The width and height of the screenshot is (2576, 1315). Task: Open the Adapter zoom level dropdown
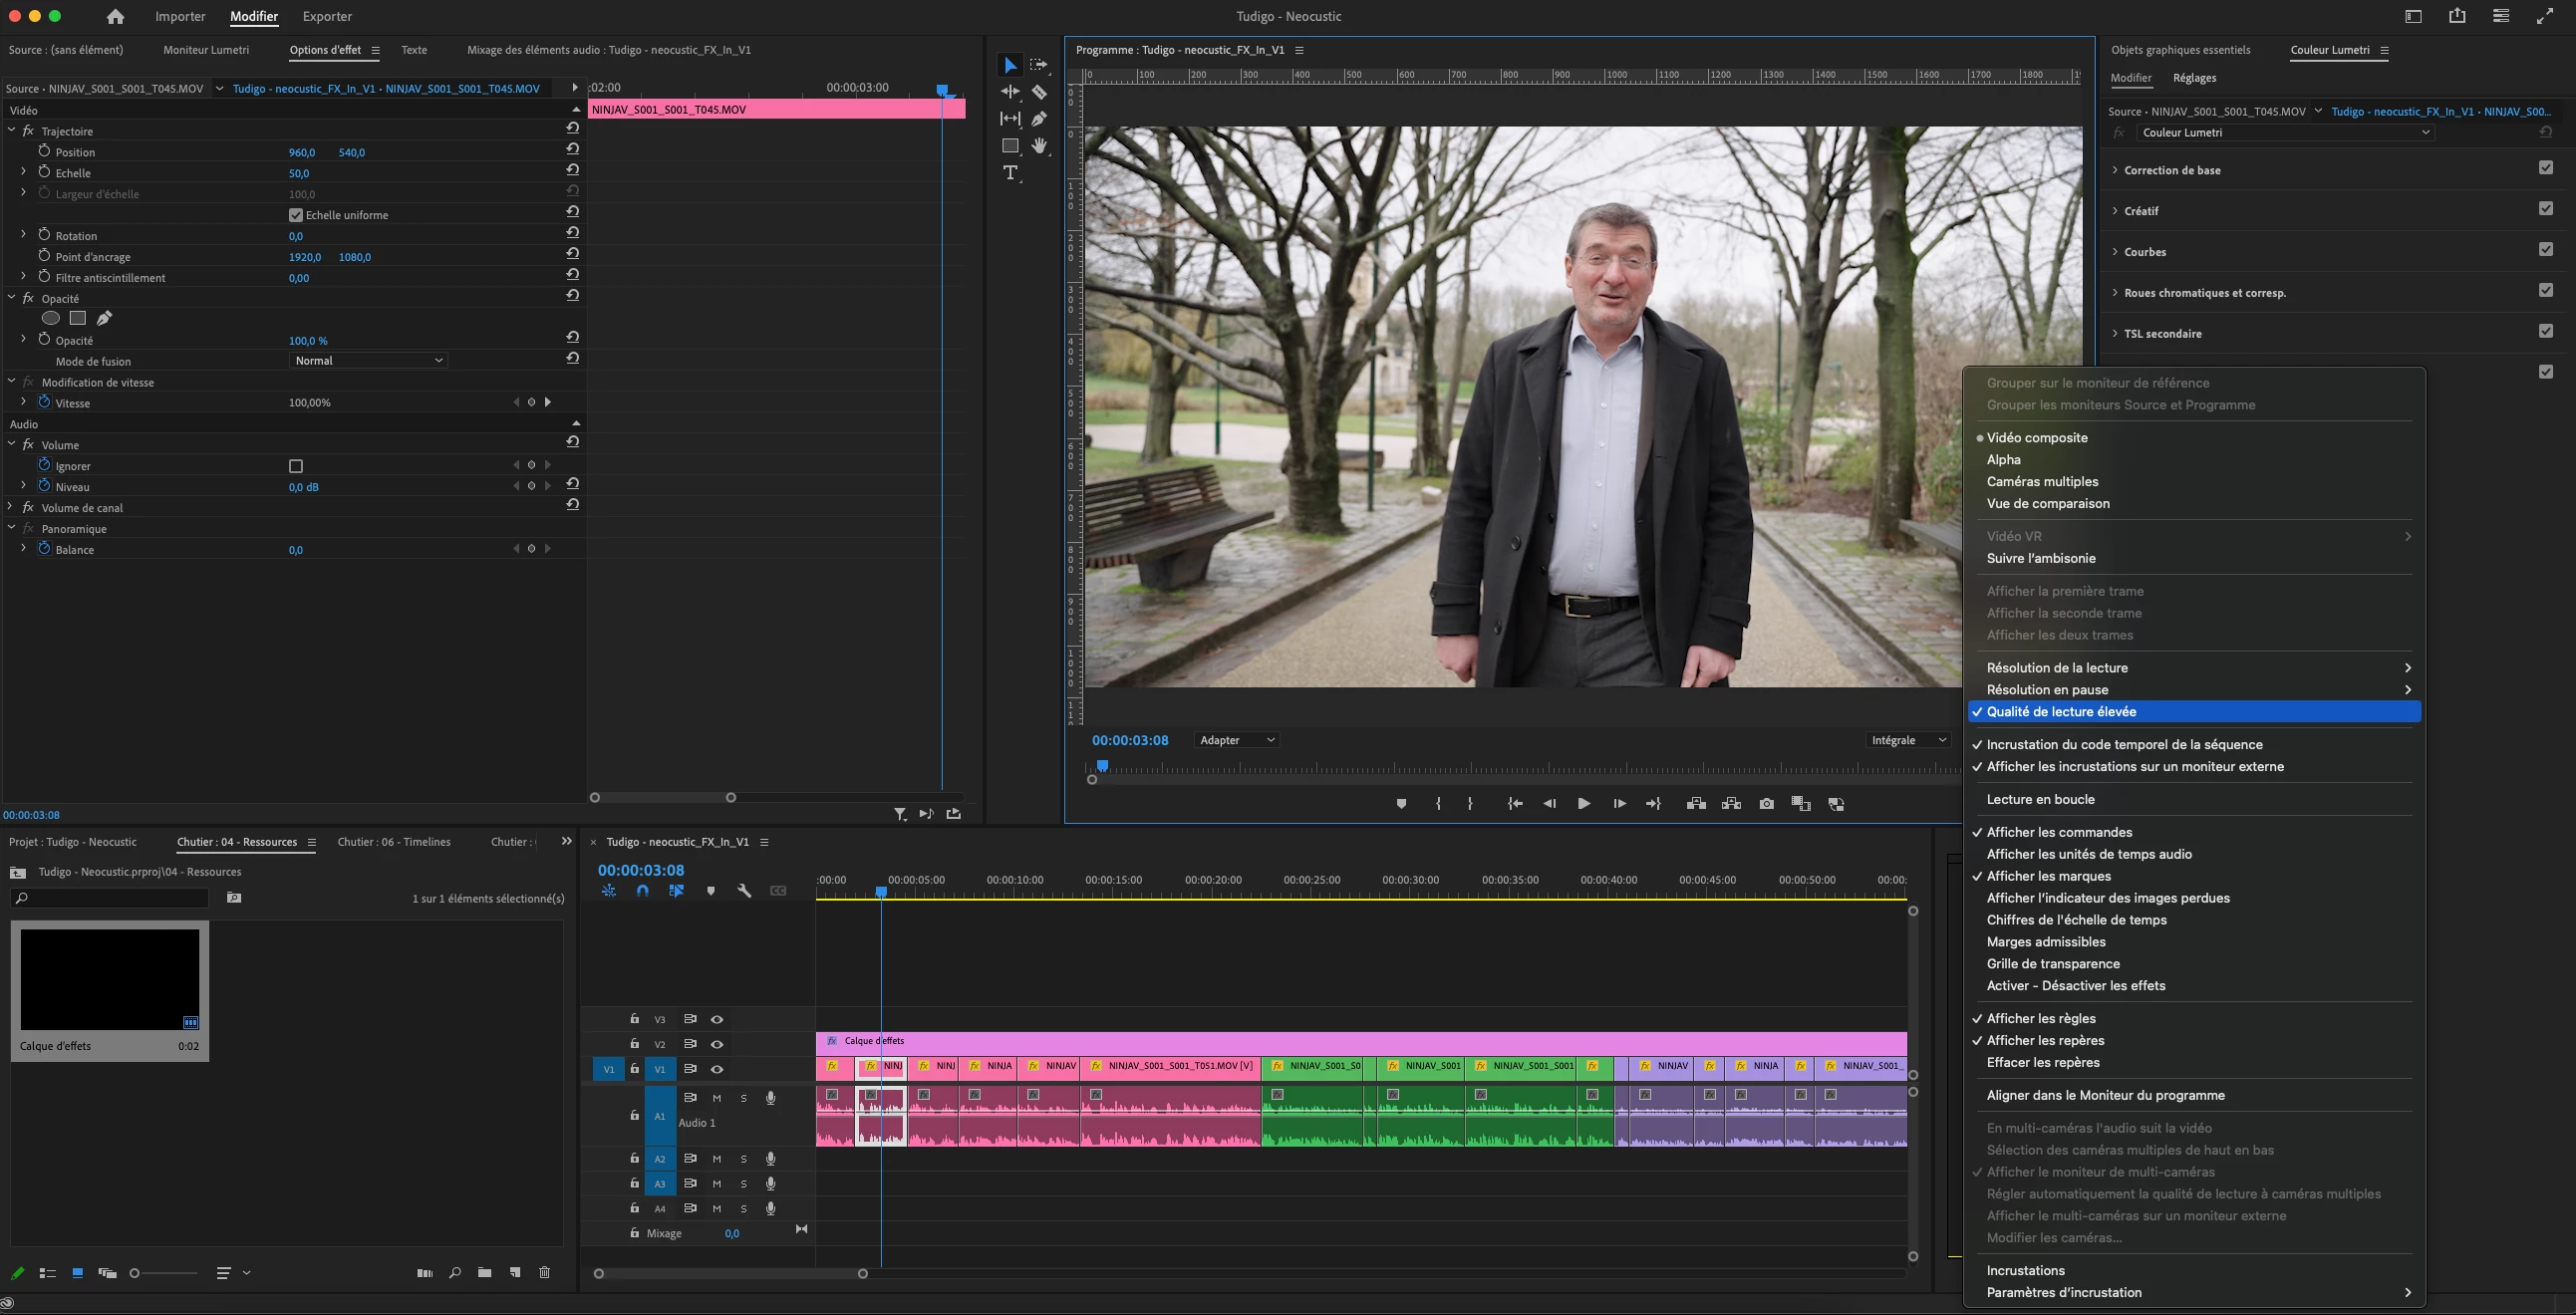click(x=1237, y=740)
